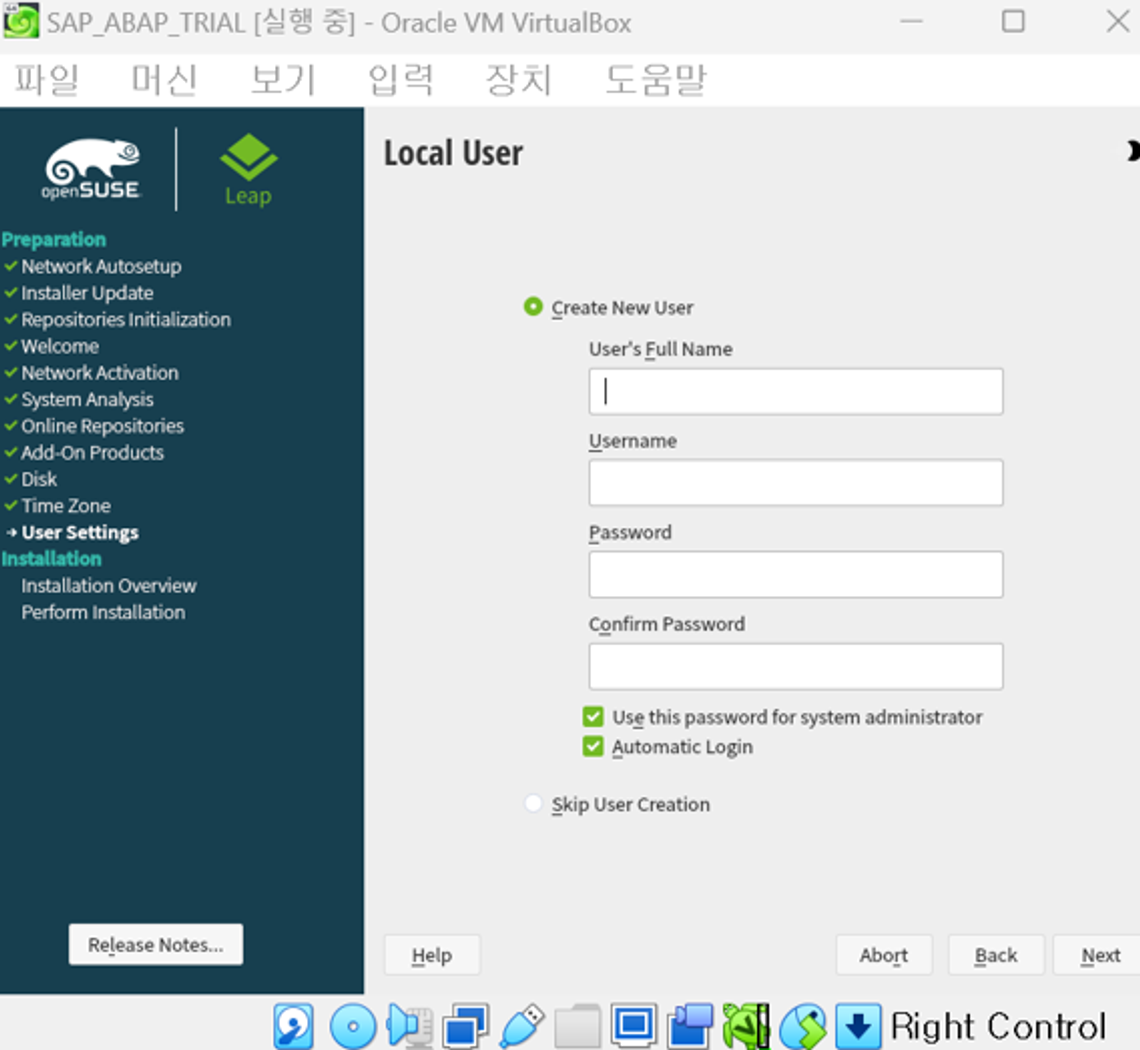1140x1050 pixels.
Task: Click the System Analysis step
Action: [87, 399]
